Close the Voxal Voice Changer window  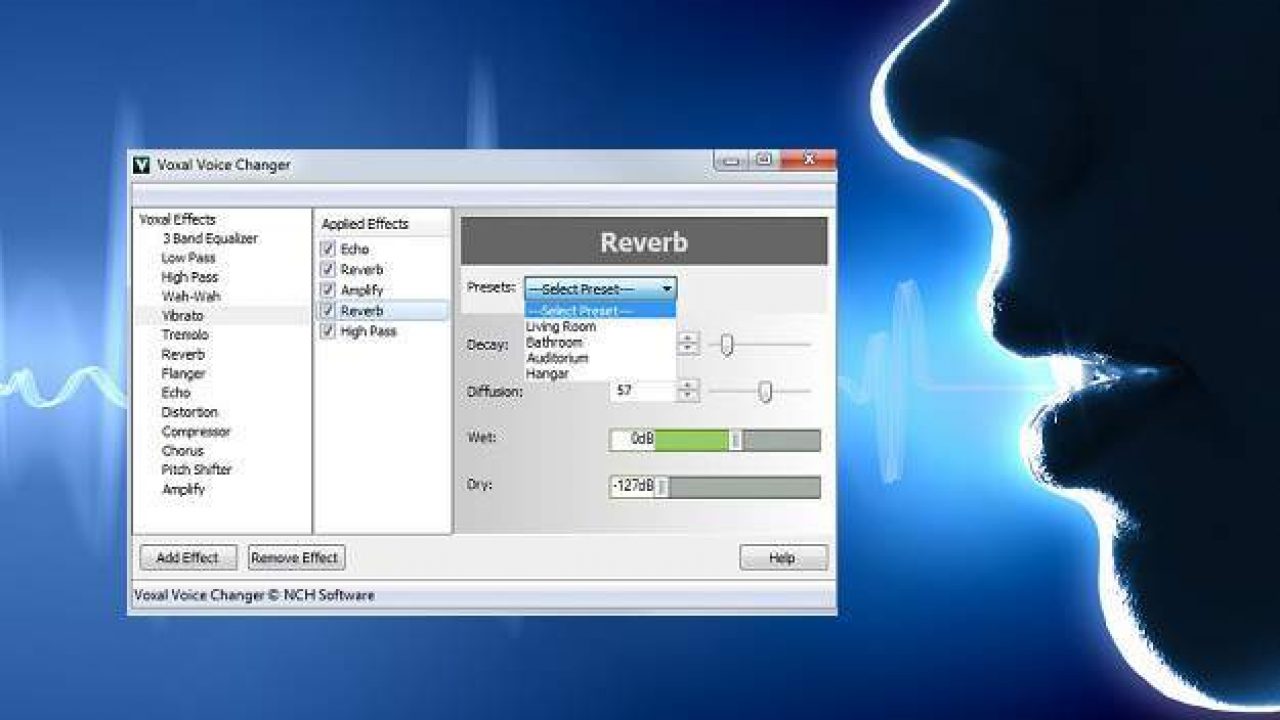[807, 158]
